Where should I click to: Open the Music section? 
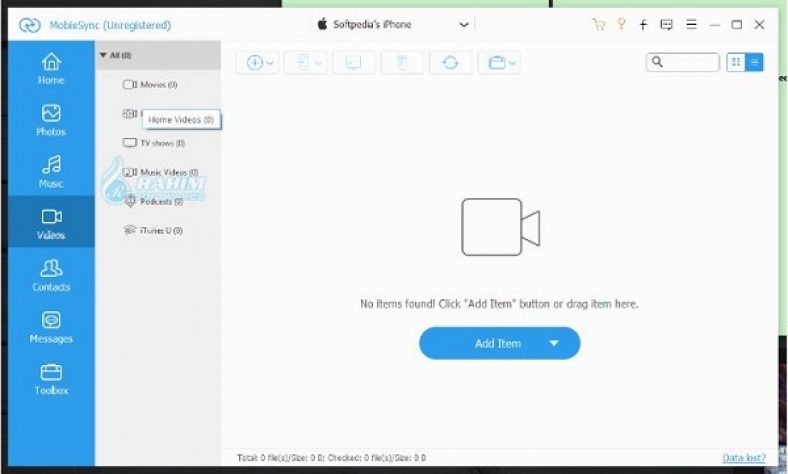[x=51, y=171]
